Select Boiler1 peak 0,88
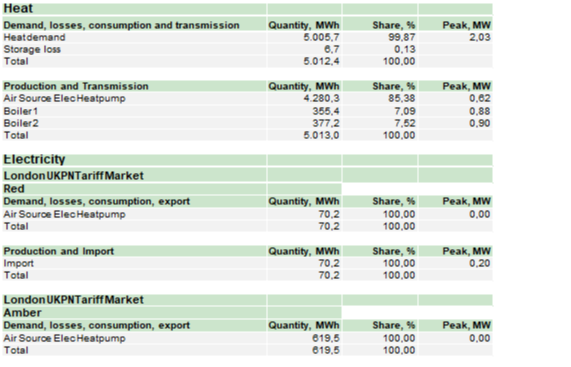Viewport: 571px width, 367px height. point(480,111)
